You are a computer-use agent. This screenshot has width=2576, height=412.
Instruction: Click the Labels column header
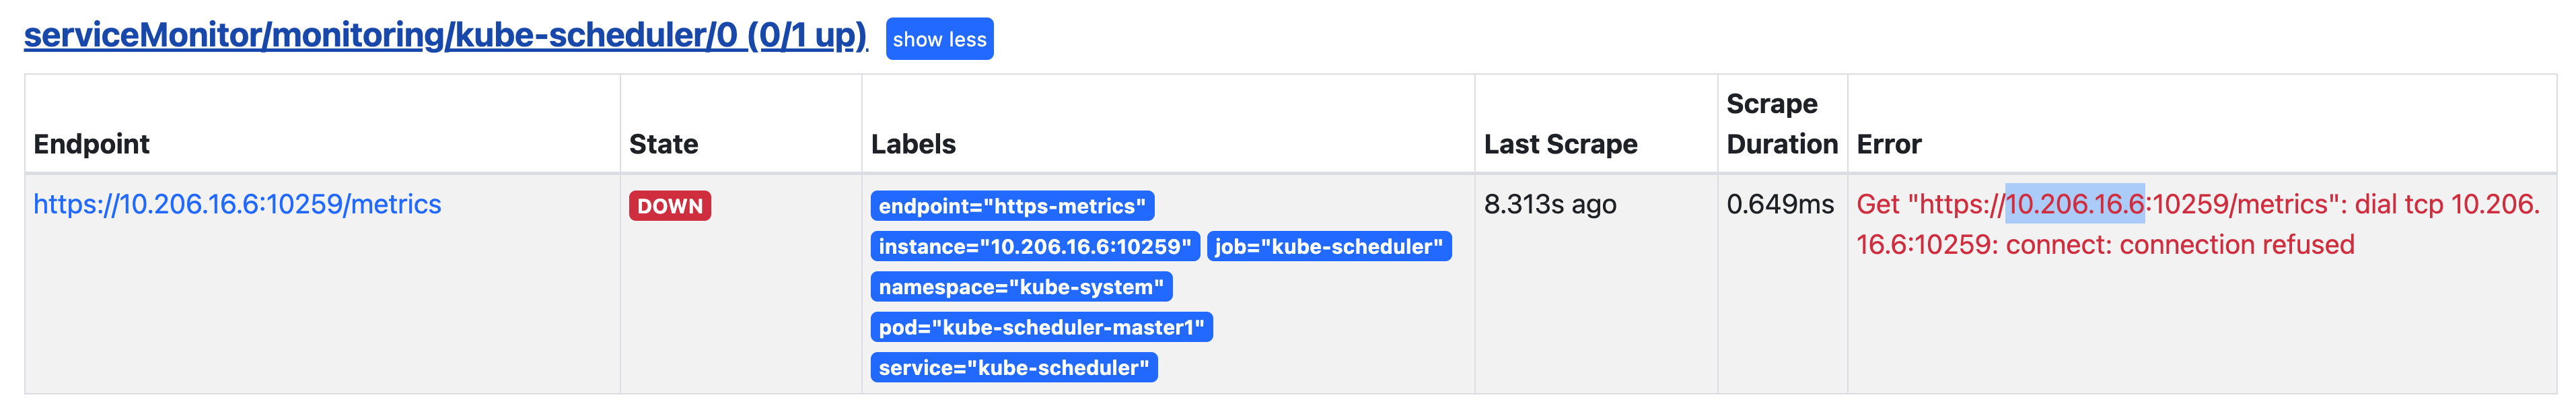[913, 144]
